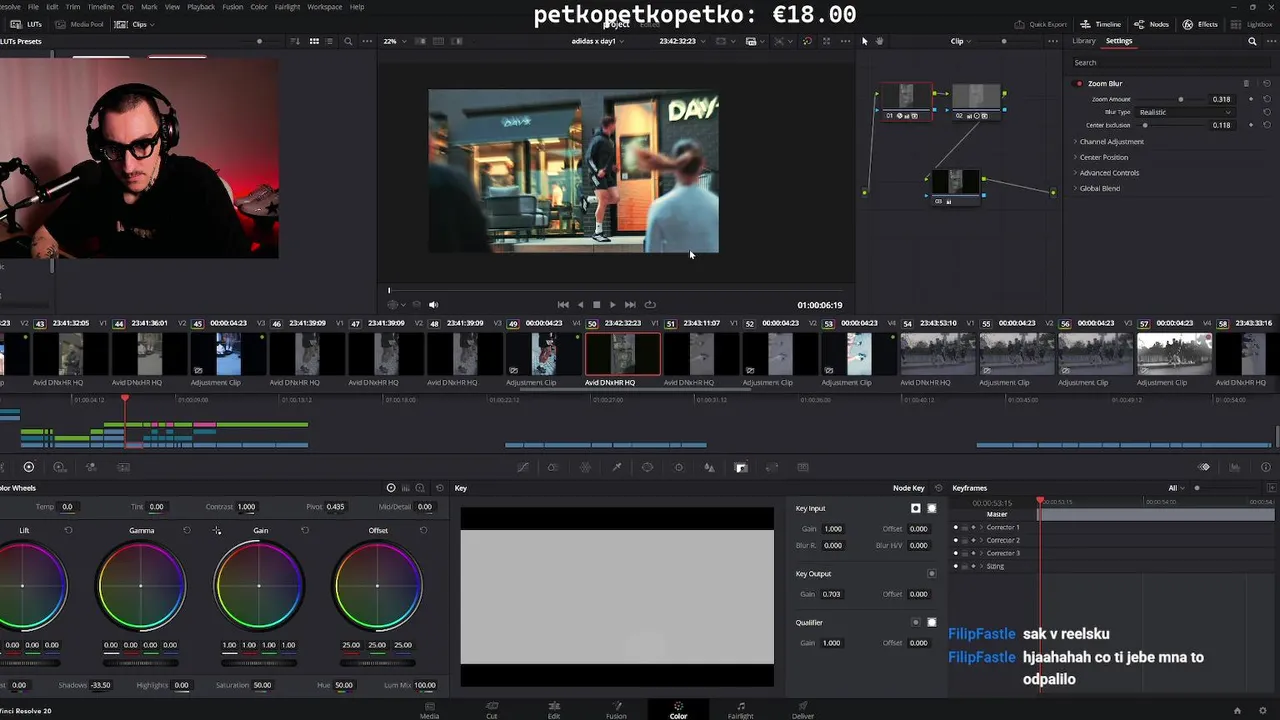The height and width of the screenshot is (720, 1280).
Task: Open the Scopes icon in palette toolbar
Action: click(1234, 467)
